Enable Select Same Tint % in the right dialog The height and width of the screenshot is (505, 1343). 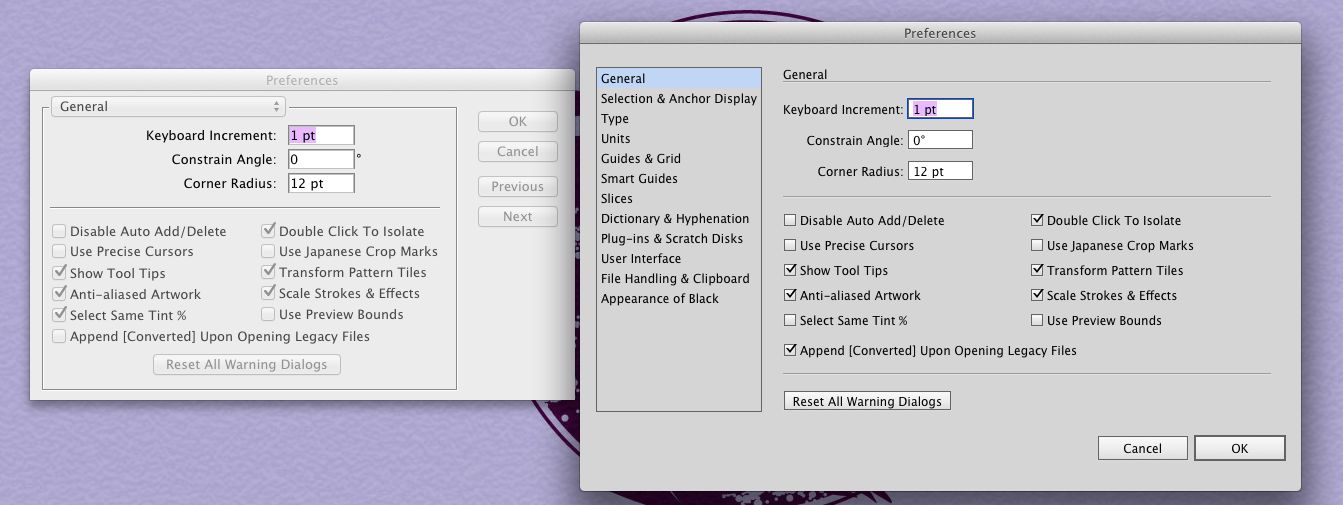(x=791, y=321)
